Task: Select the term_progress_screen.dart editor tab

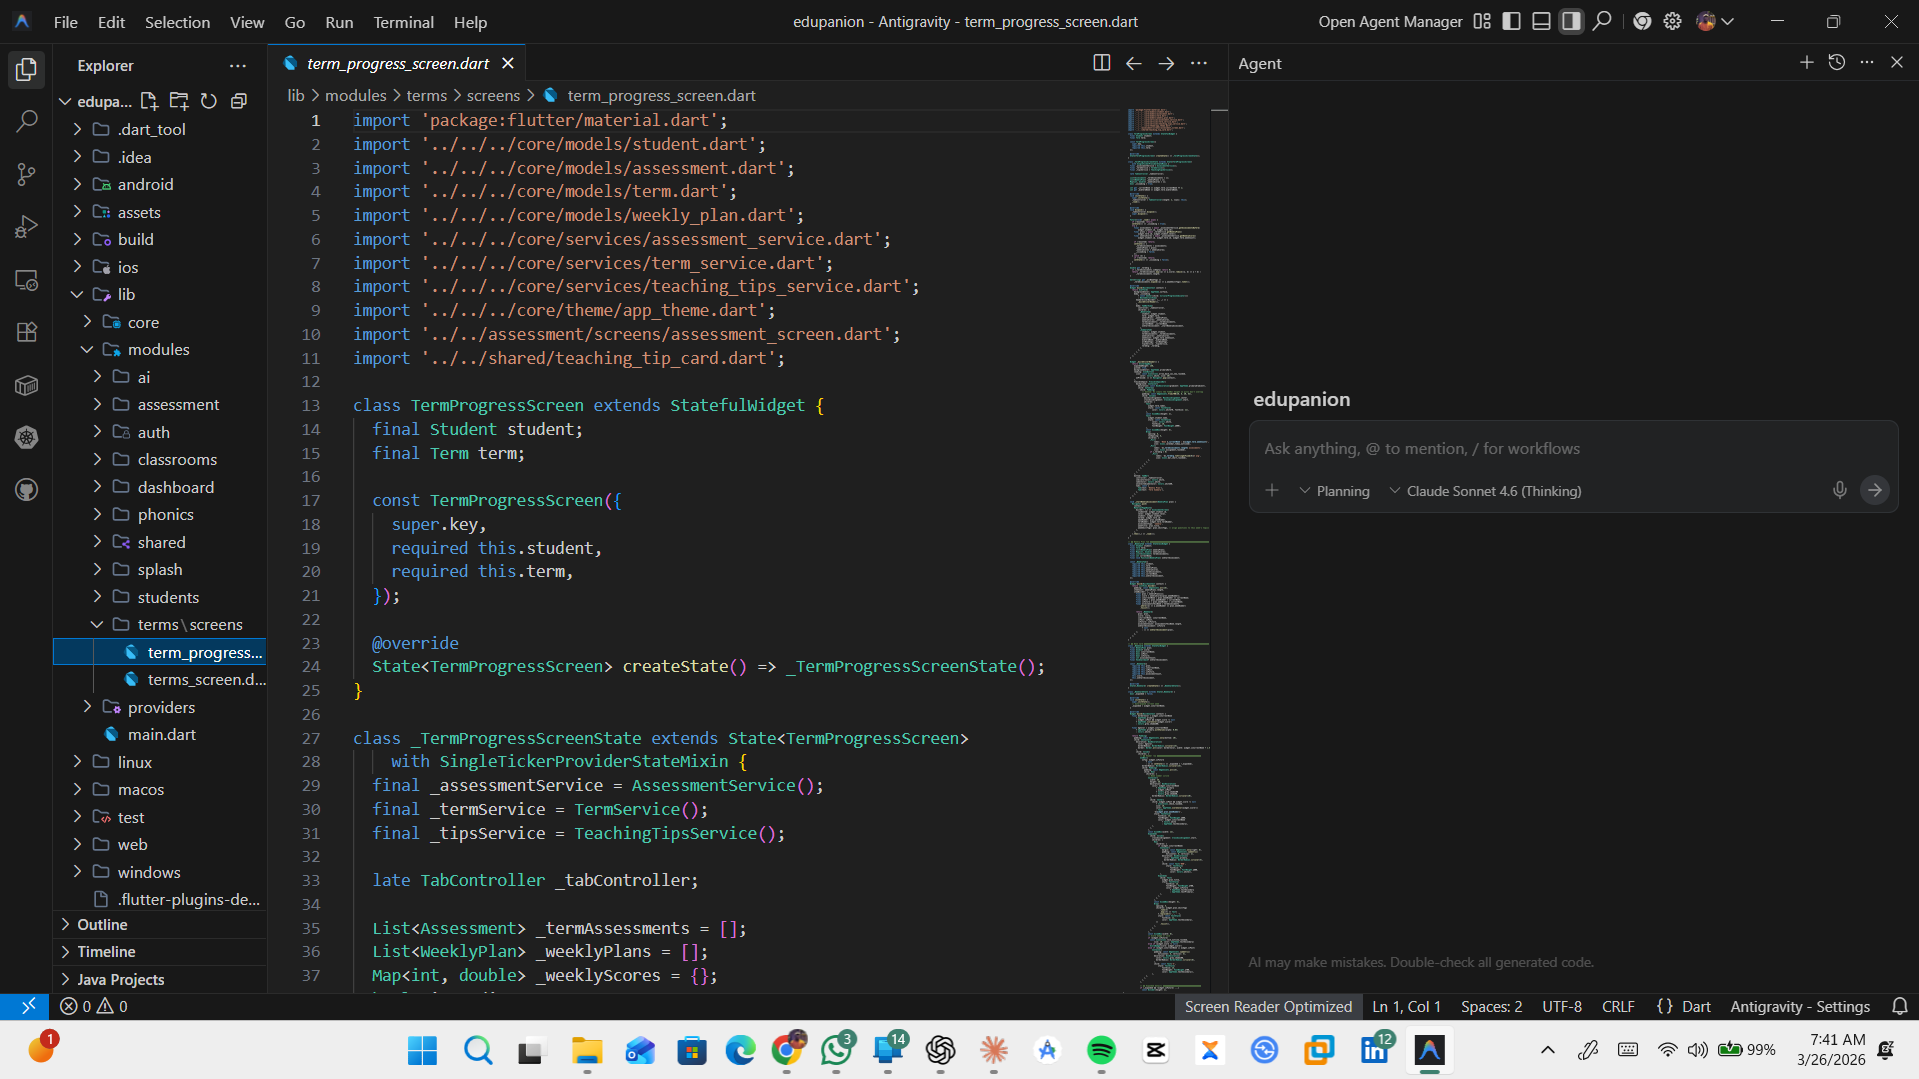Action: [x=397, y=63]
